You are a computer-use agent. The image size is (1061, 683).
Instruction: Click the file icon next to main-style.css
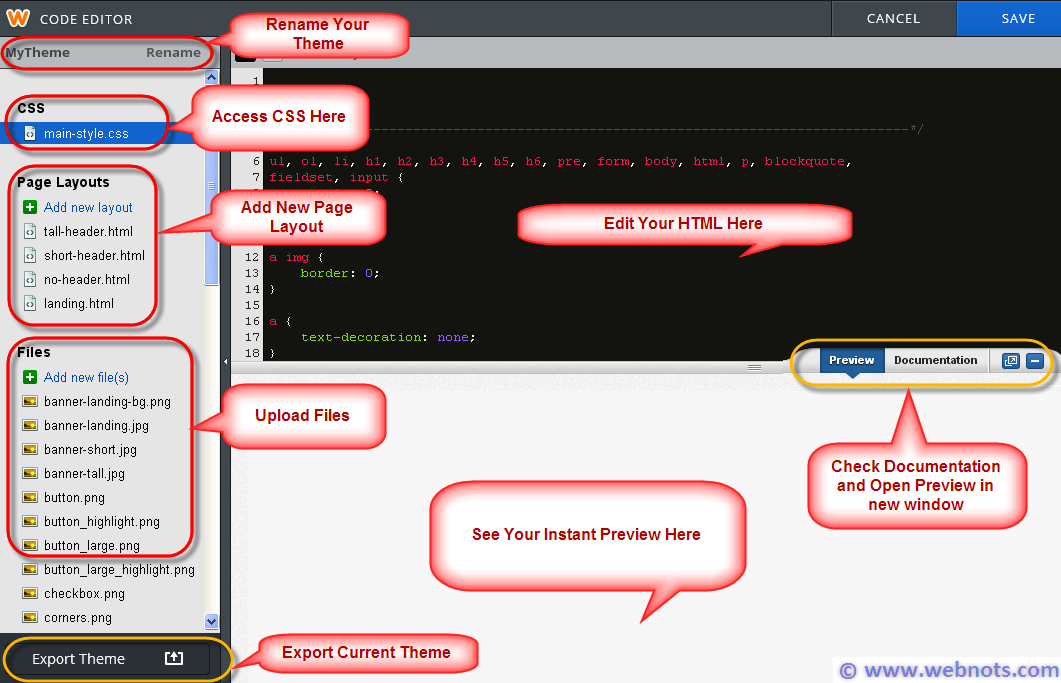click(30, 134)
